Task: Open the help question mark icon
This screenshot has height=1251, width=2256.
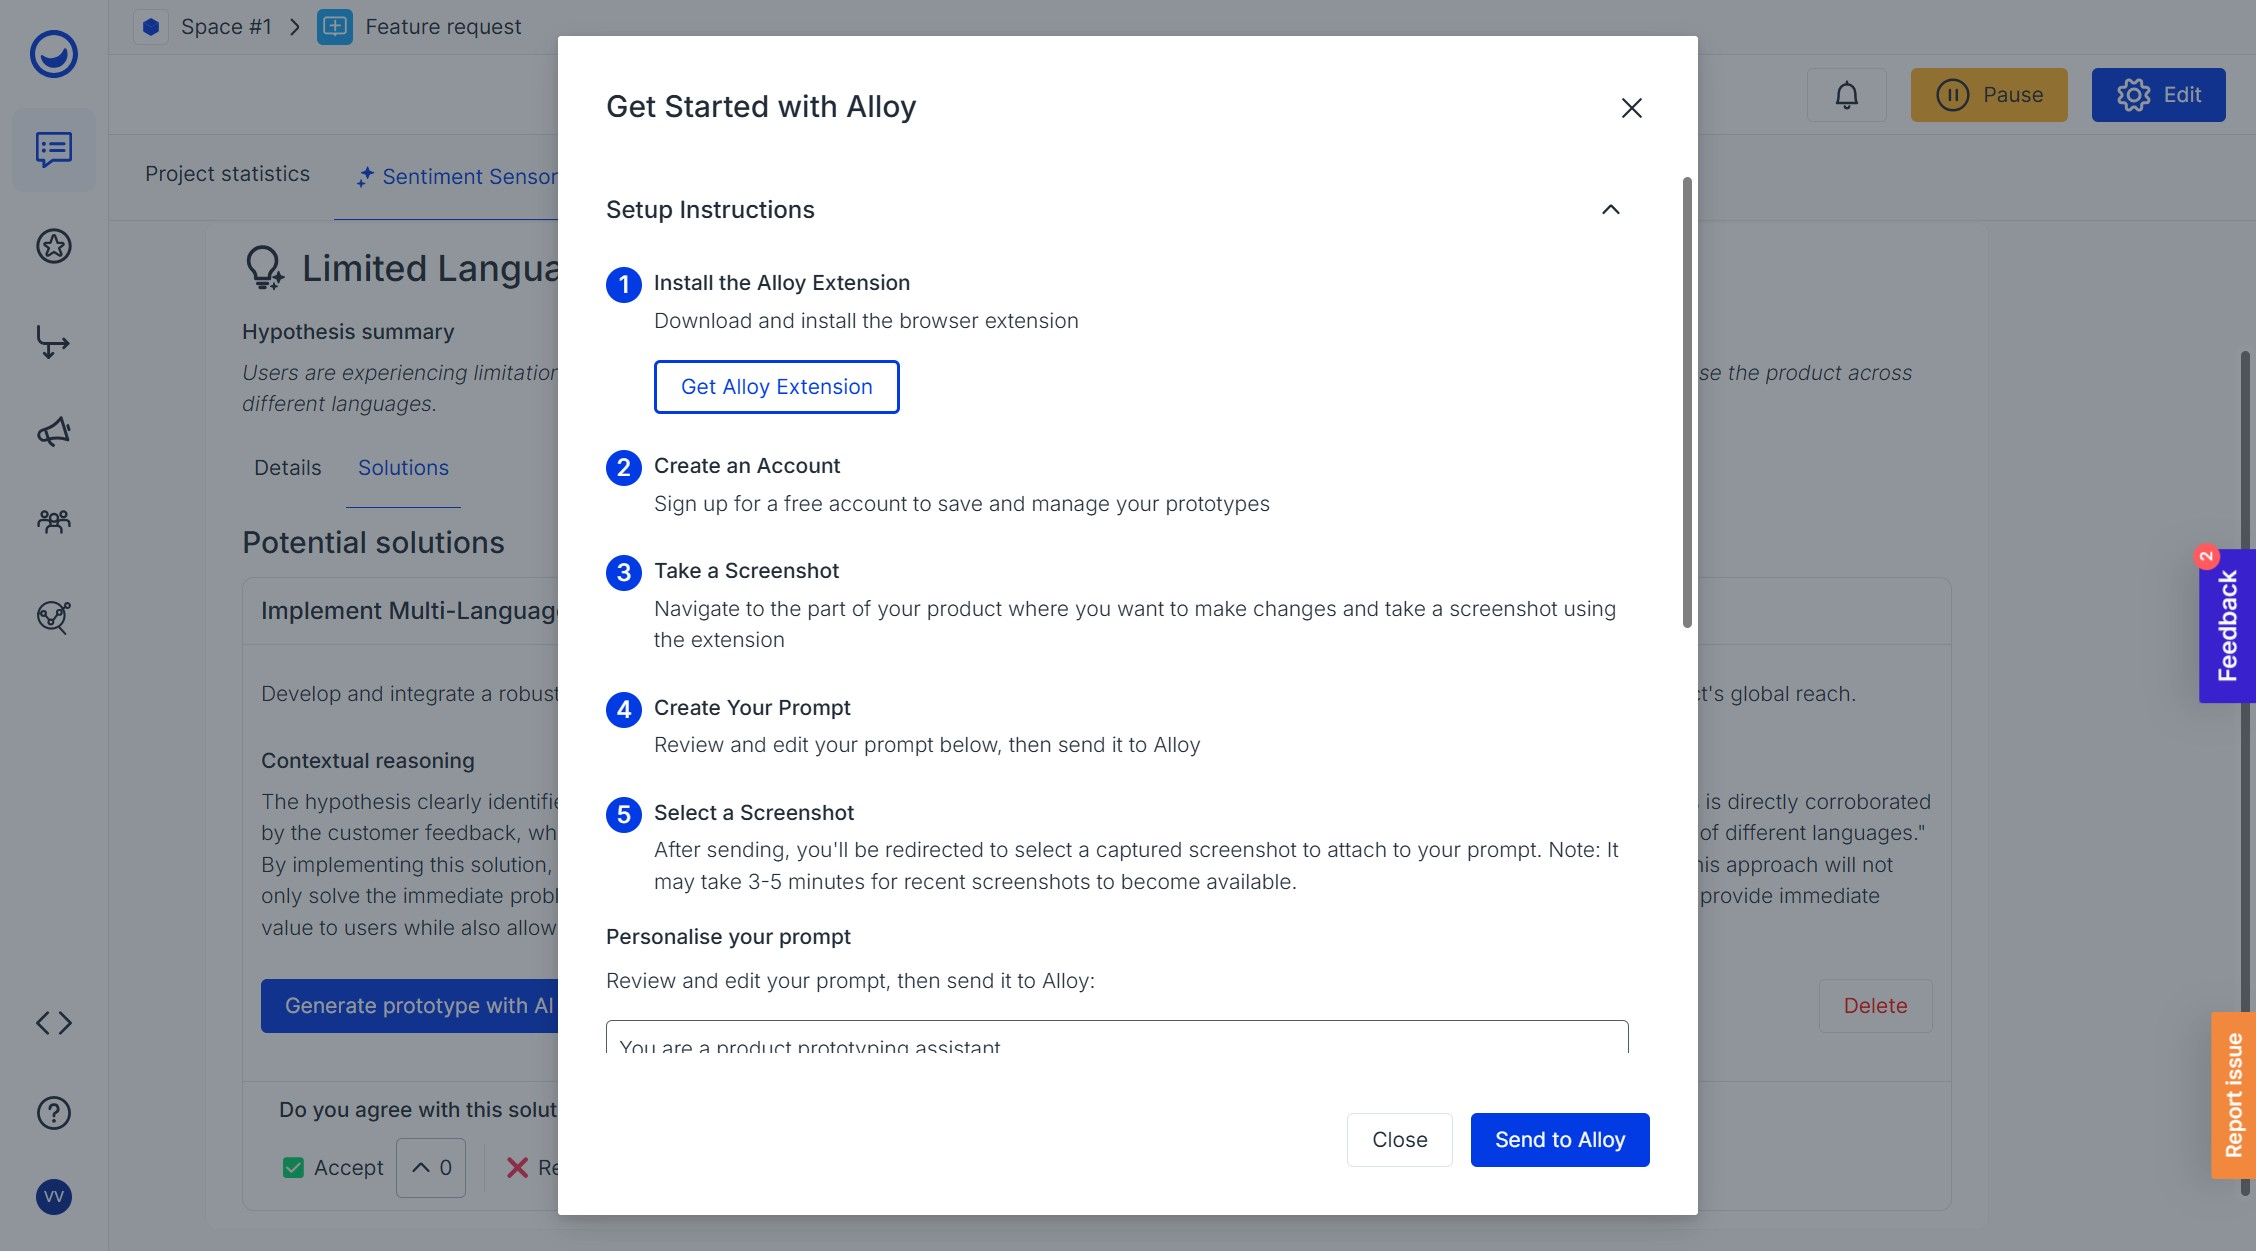Action: pyautogui.click(x=54, y=1113)
